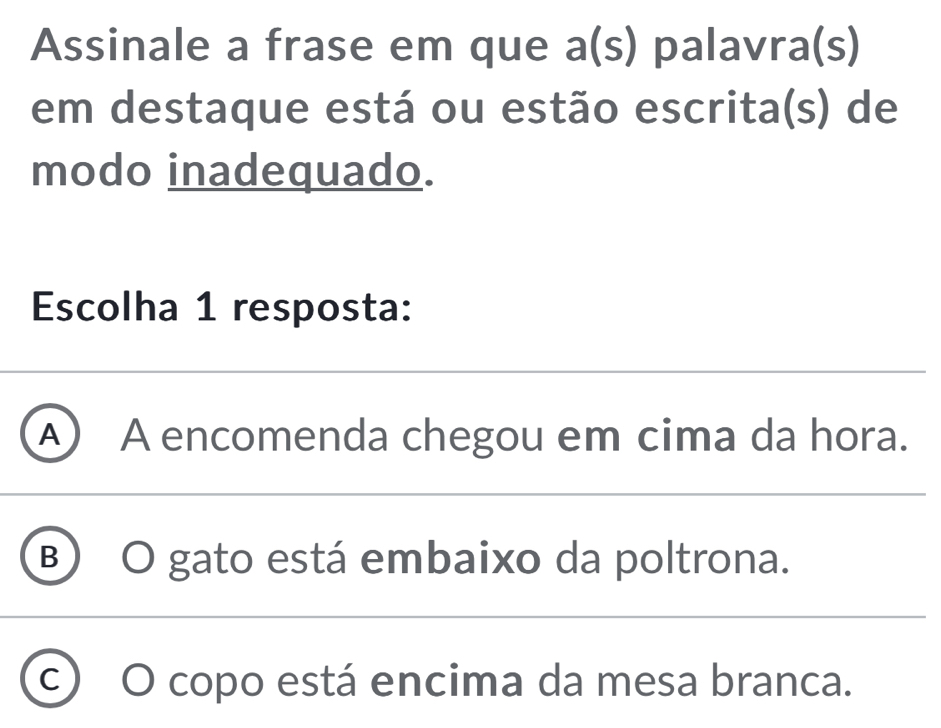This screenshot has height=728, width=941.
Task: Click the word 'destaque' in the question
Action: pyautogui.click(x=205, y=108)
